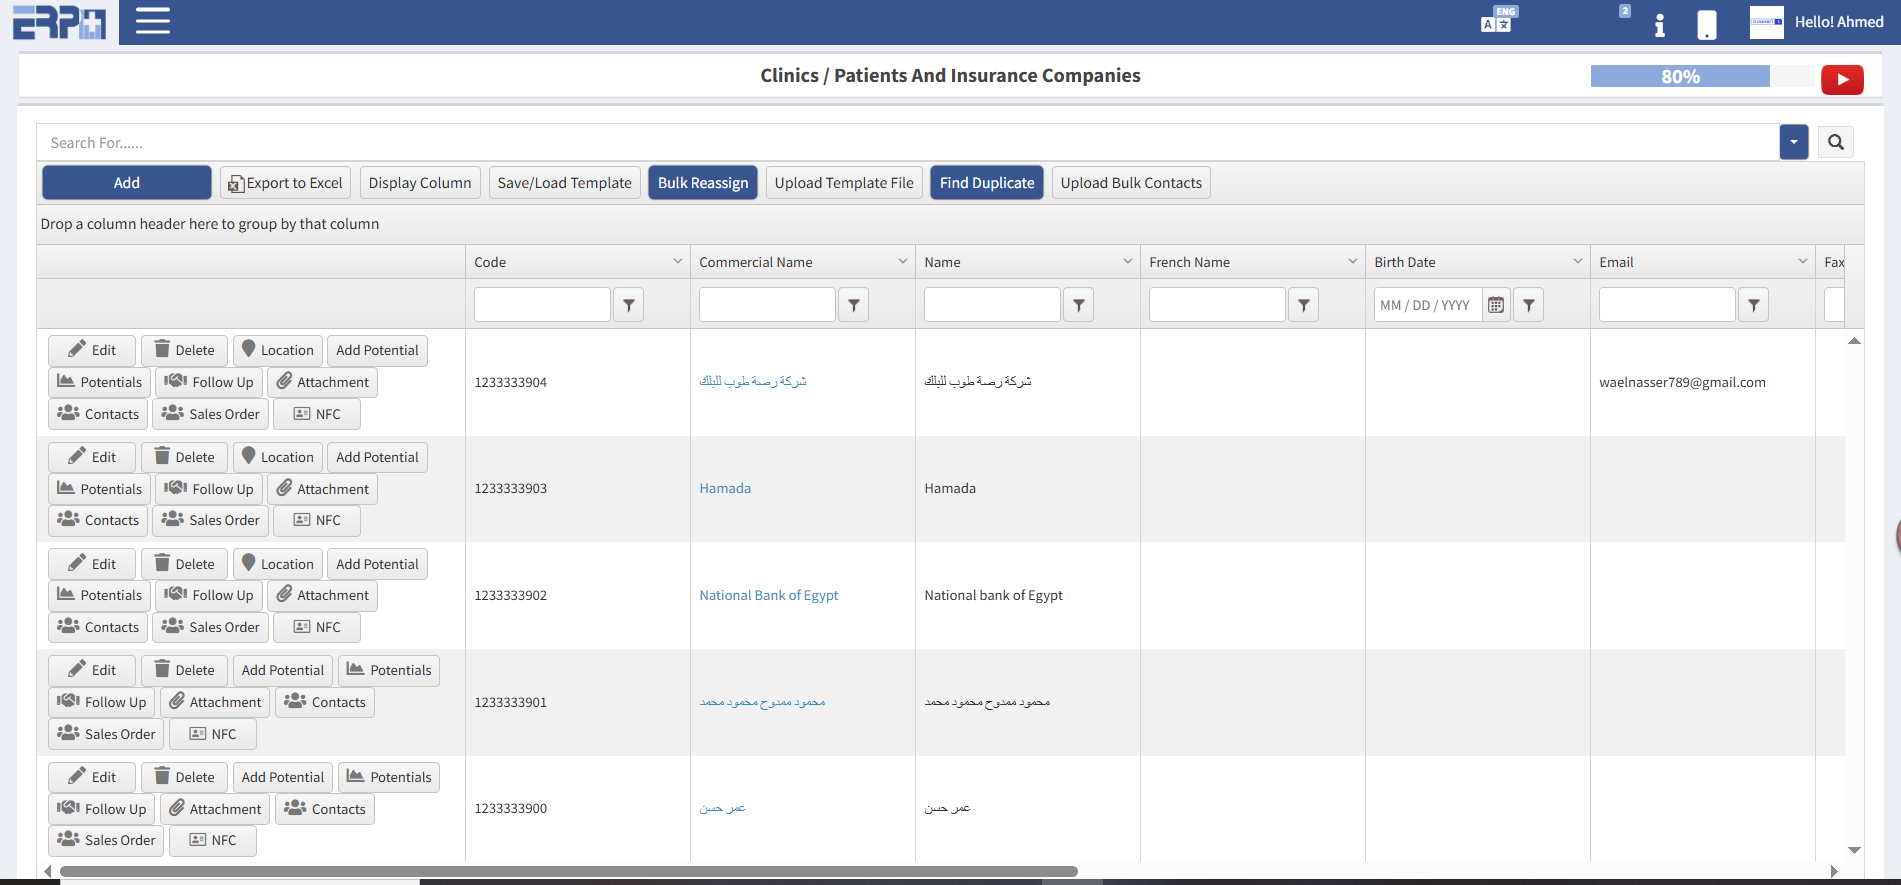Click the Search For input field
Viewport: 1901px width, 885px height.
[x=900, y=143]
